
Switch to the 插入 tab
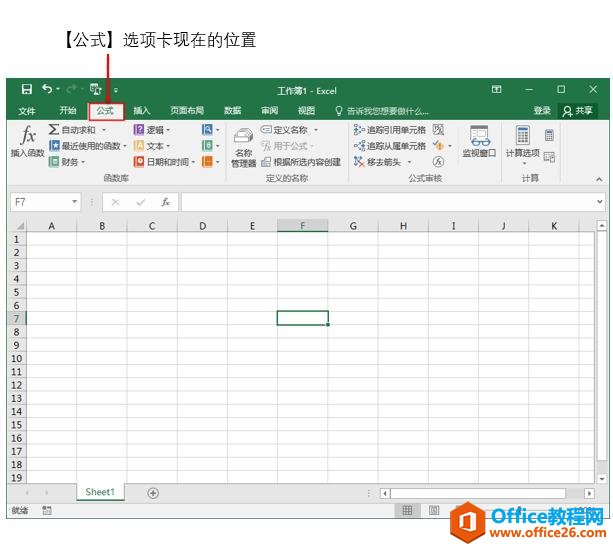tap(142, 111)
